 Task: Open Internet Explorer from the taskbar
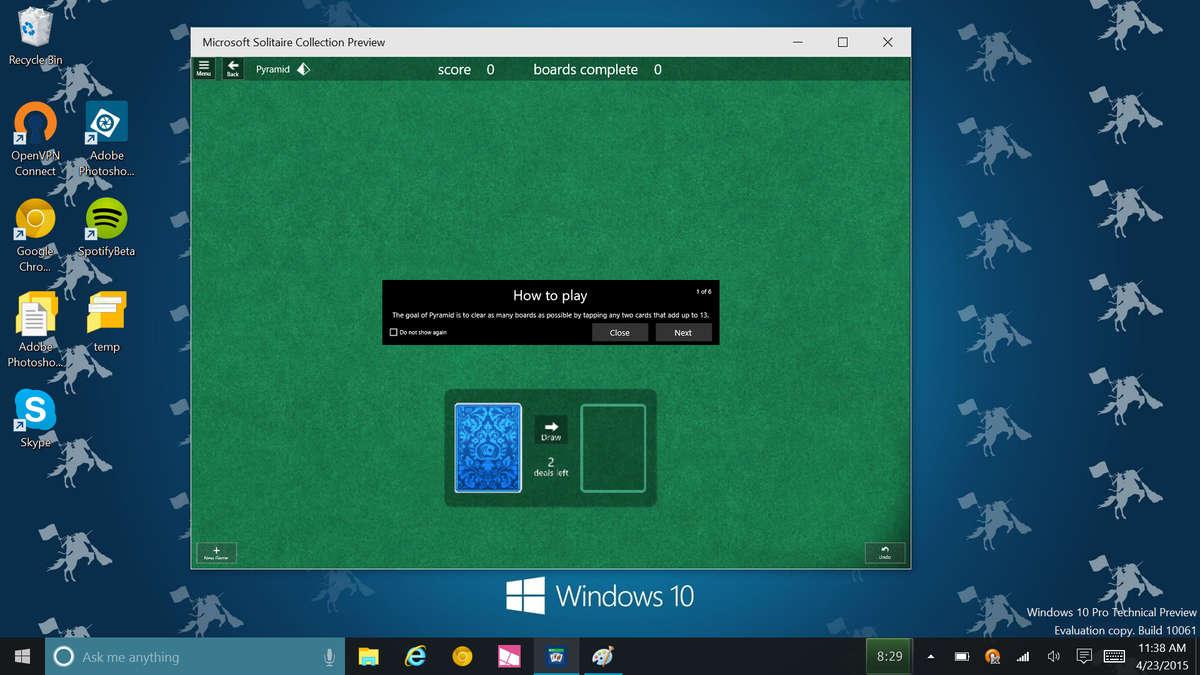[x=415, y=656]
